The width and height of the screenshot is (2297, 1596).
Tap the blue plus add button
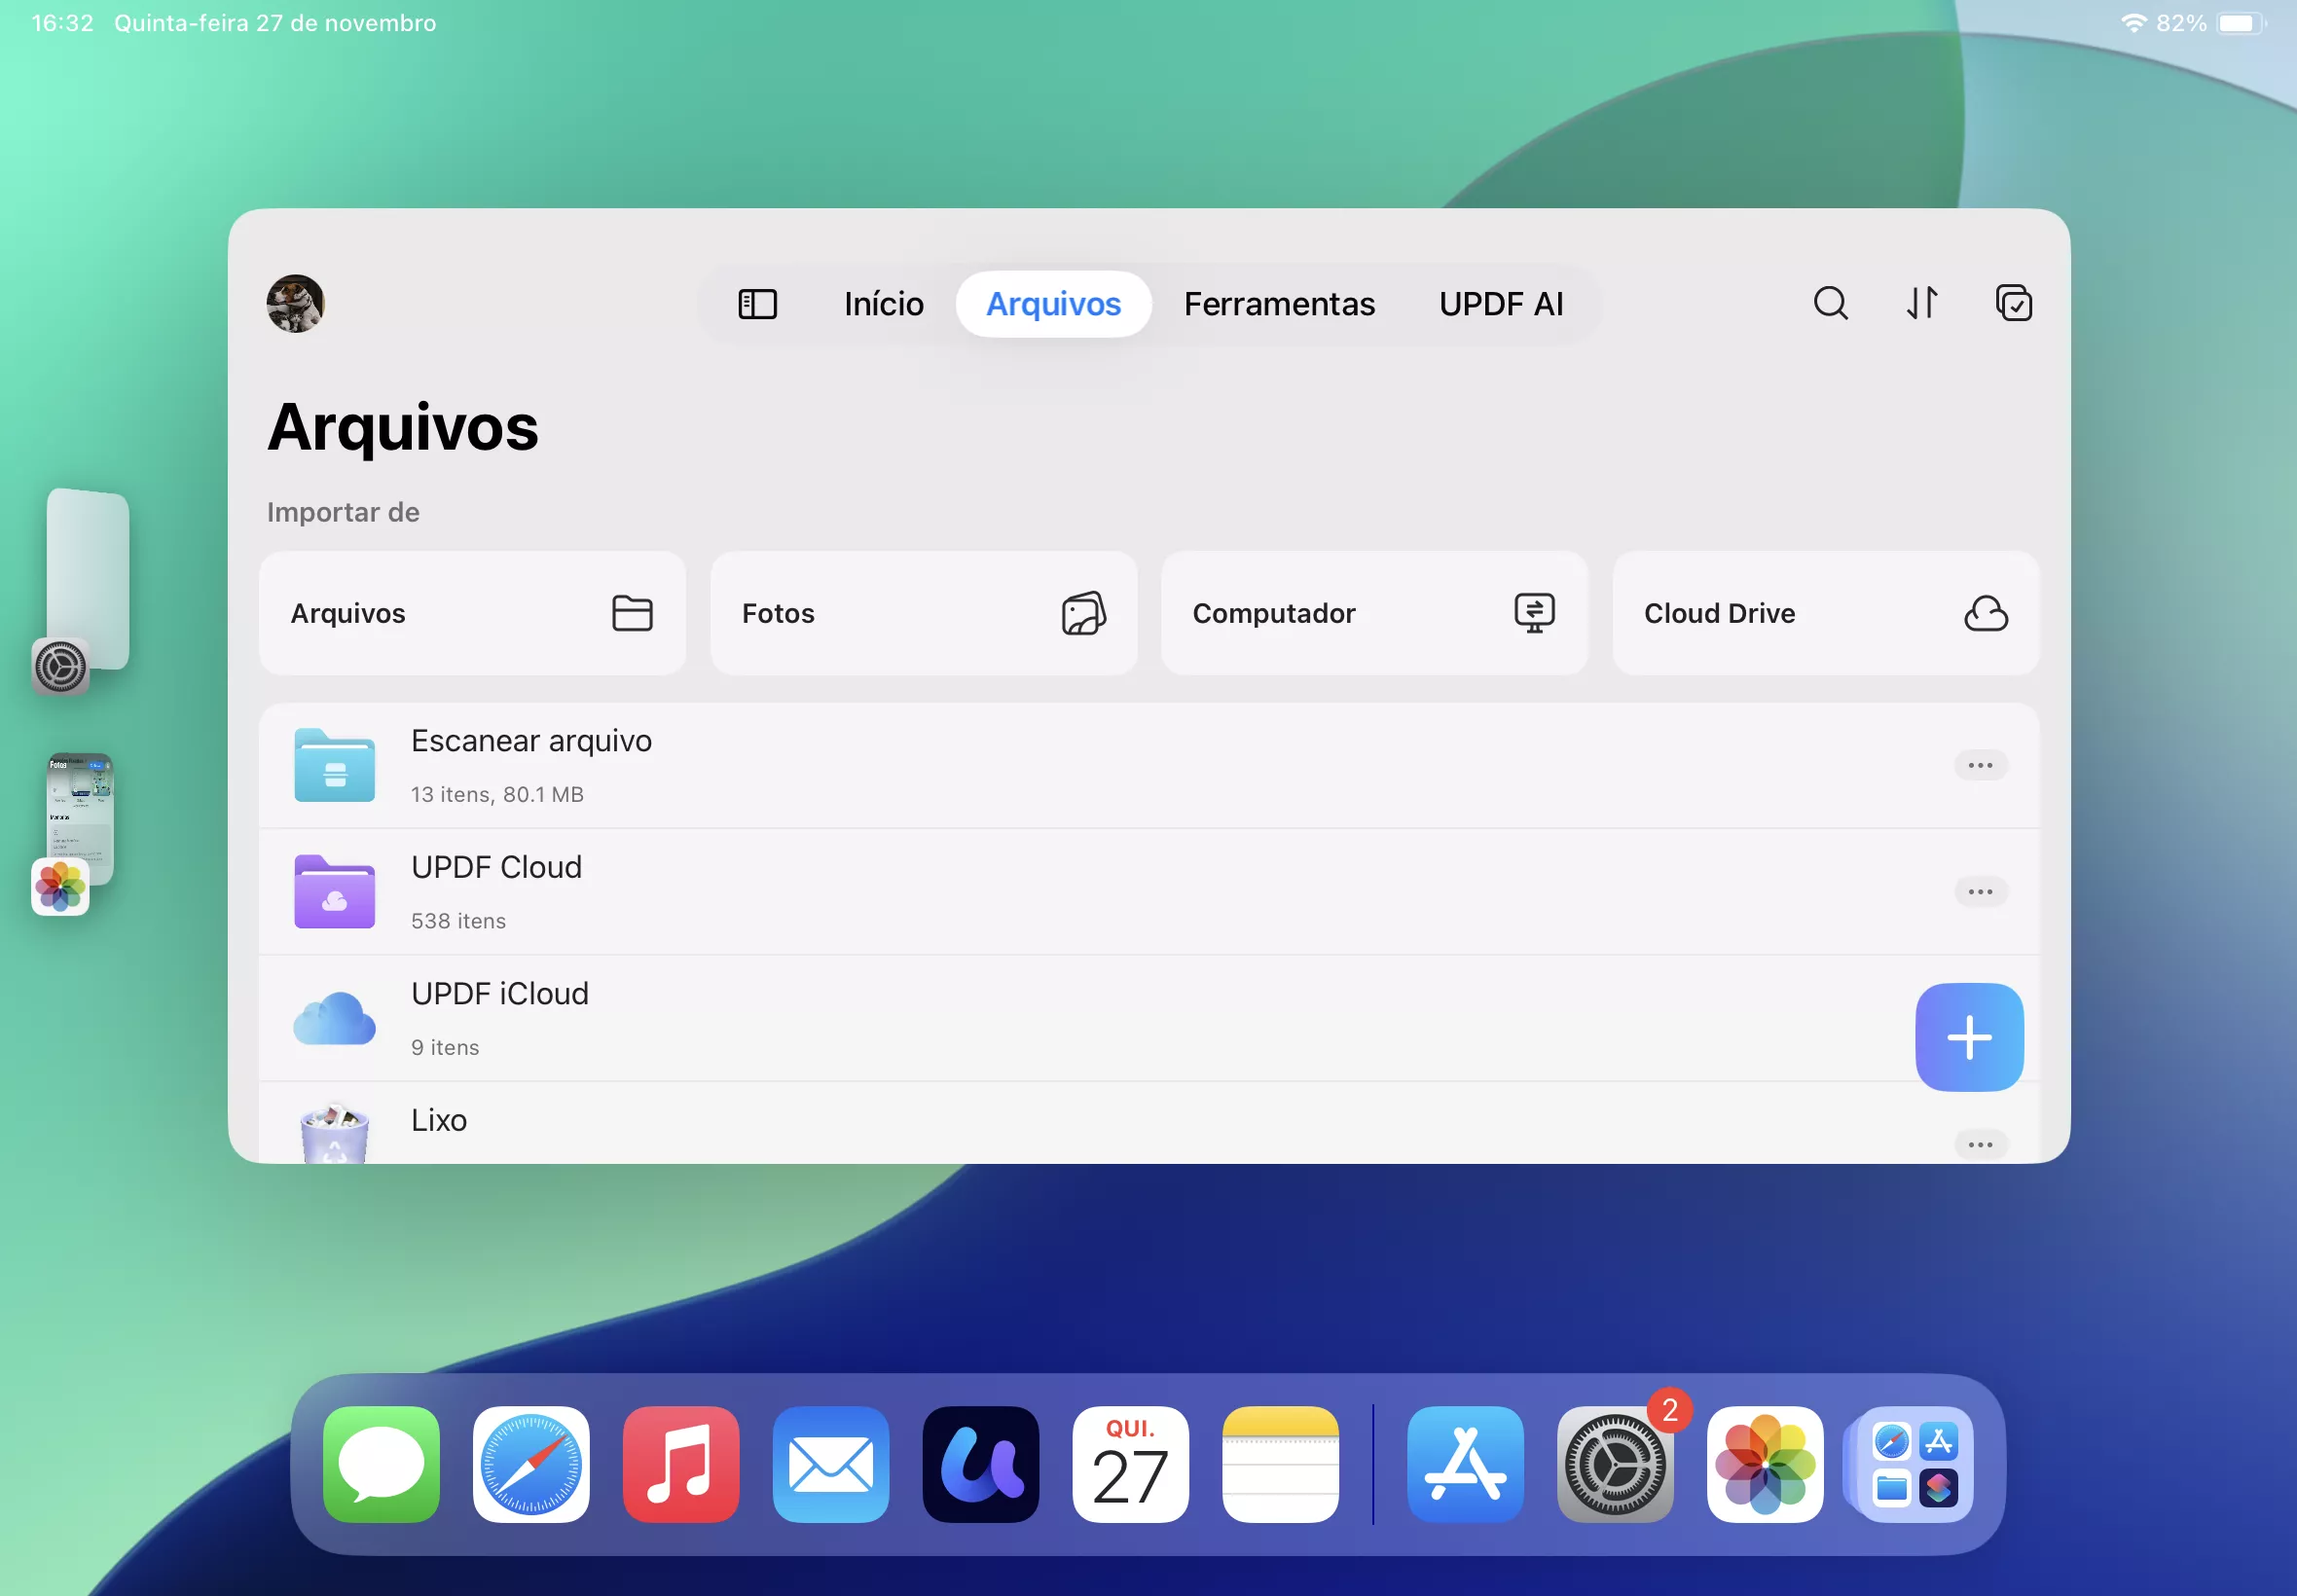(x=1968, y=1037)
